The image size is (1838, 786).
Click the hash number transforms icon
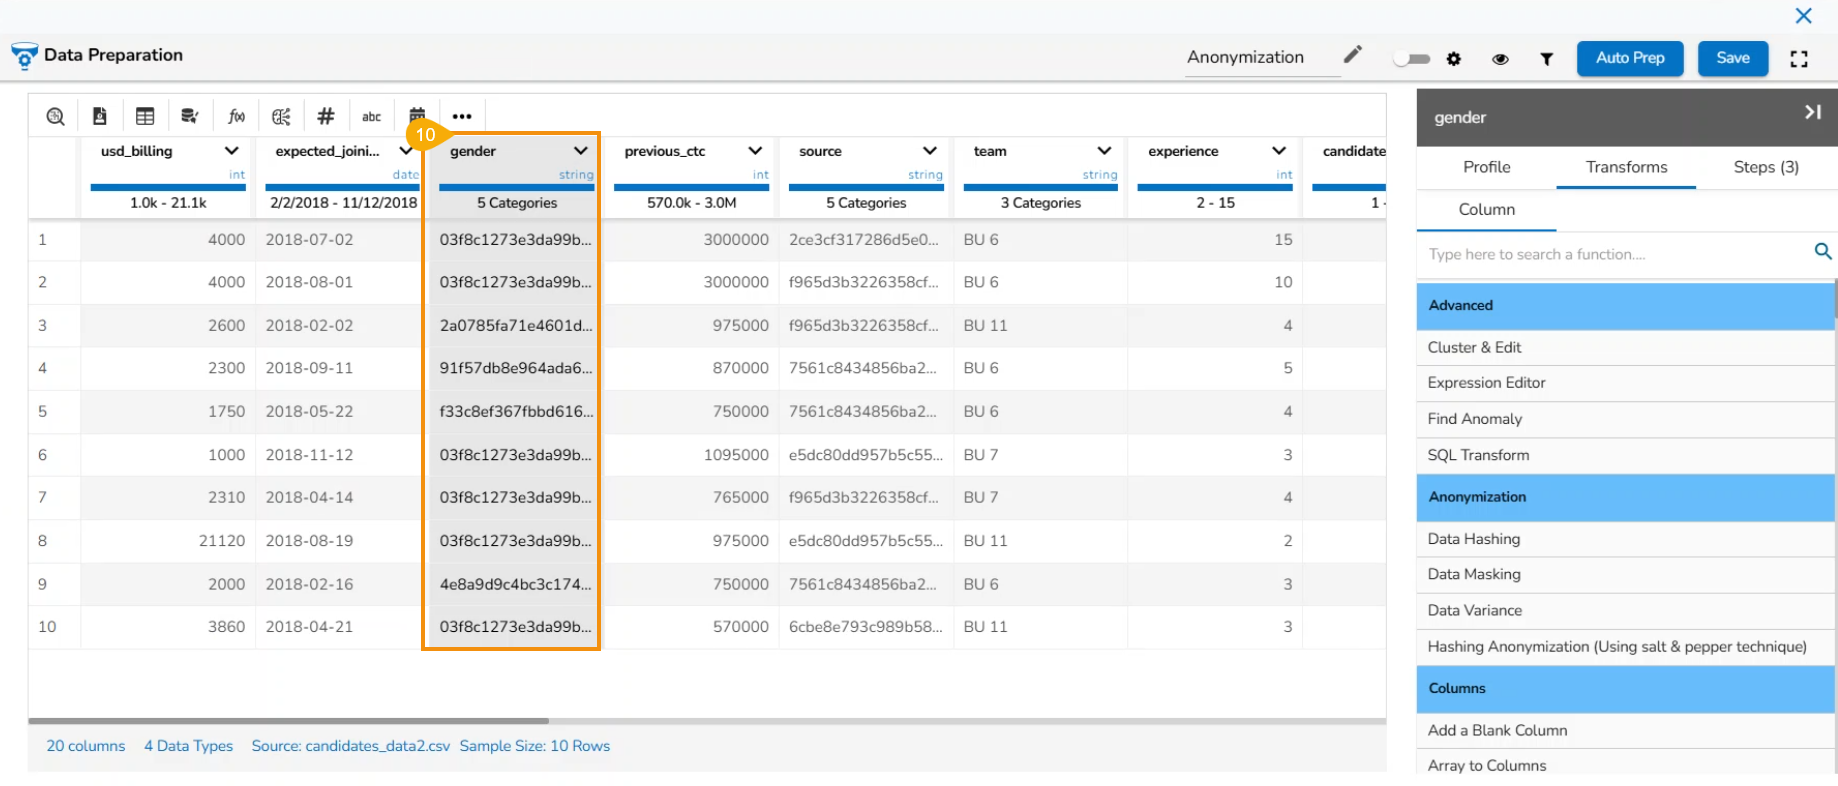(x=325, y=117)
